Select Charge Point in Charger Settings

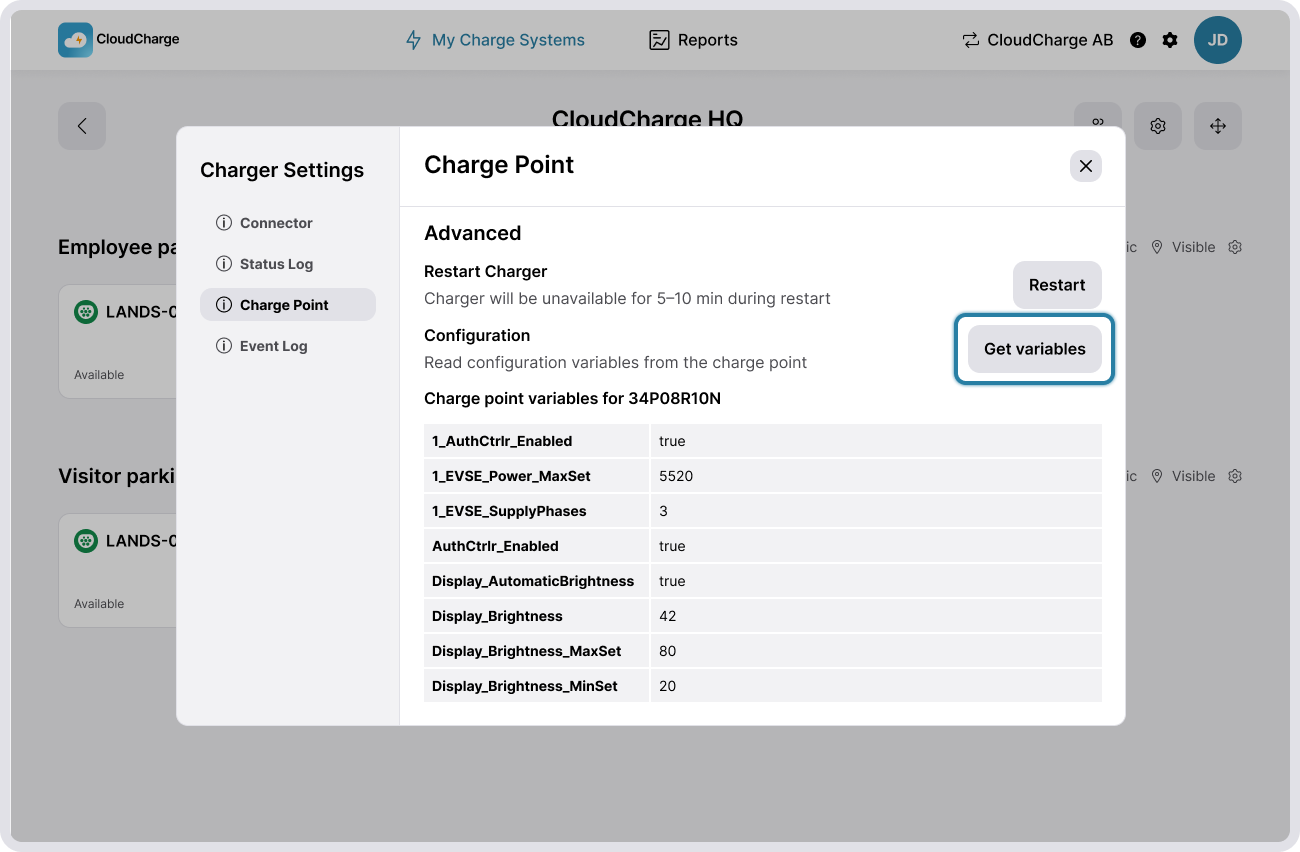coord(288,305)
